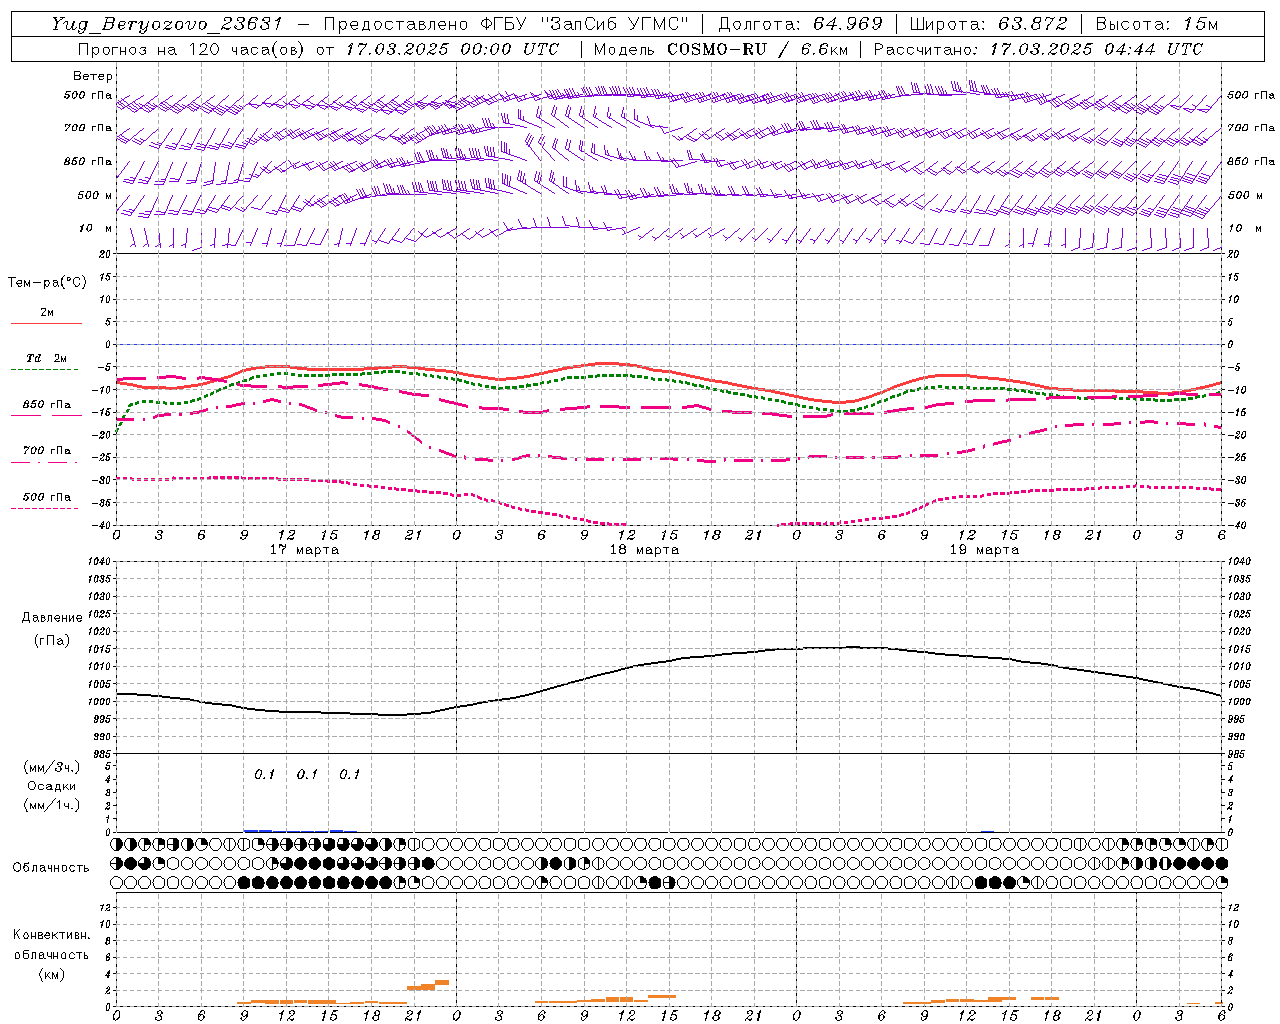
Task: Click the 'Осадки' precipitation label
Action: (52, 786)
